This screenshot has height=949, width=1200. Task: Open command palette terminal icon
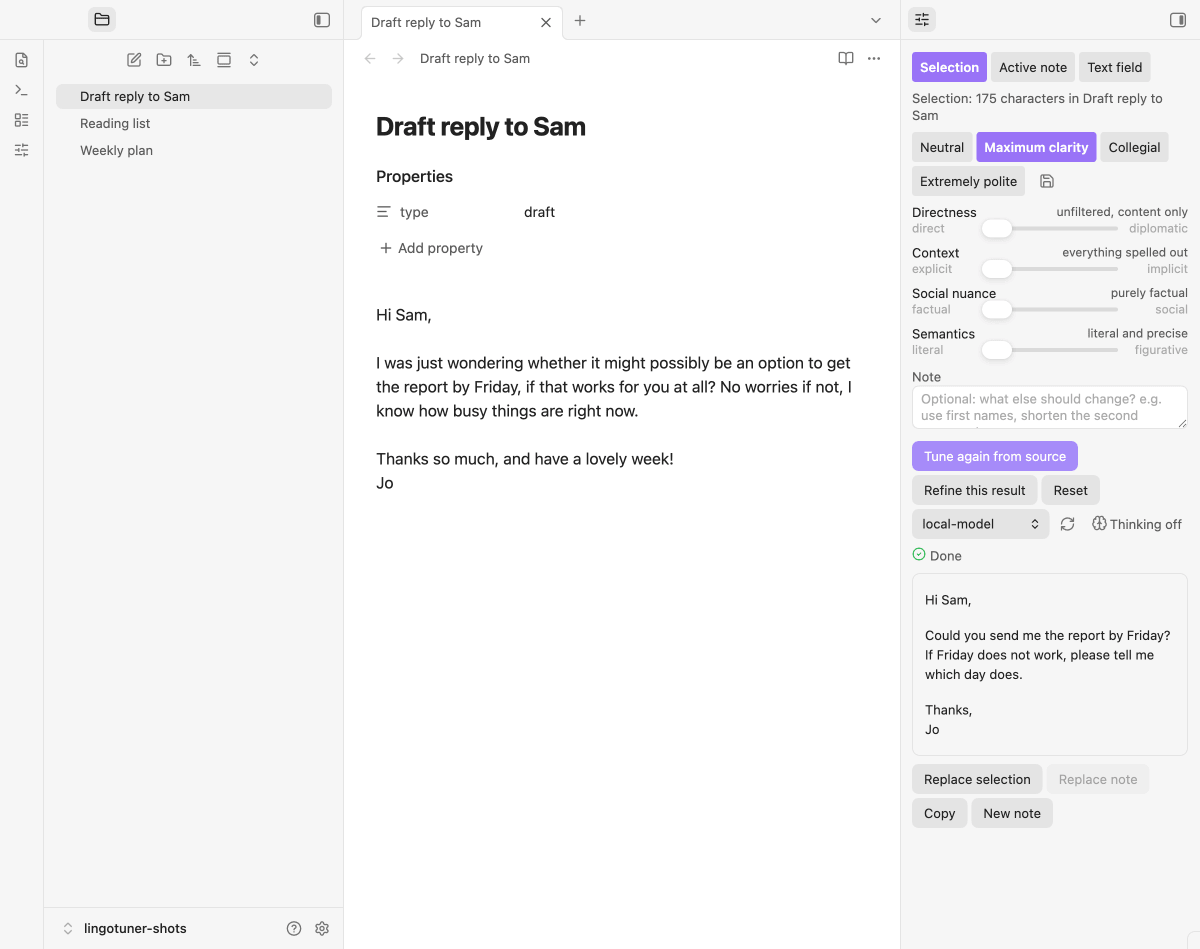click(x=22, y=90)
